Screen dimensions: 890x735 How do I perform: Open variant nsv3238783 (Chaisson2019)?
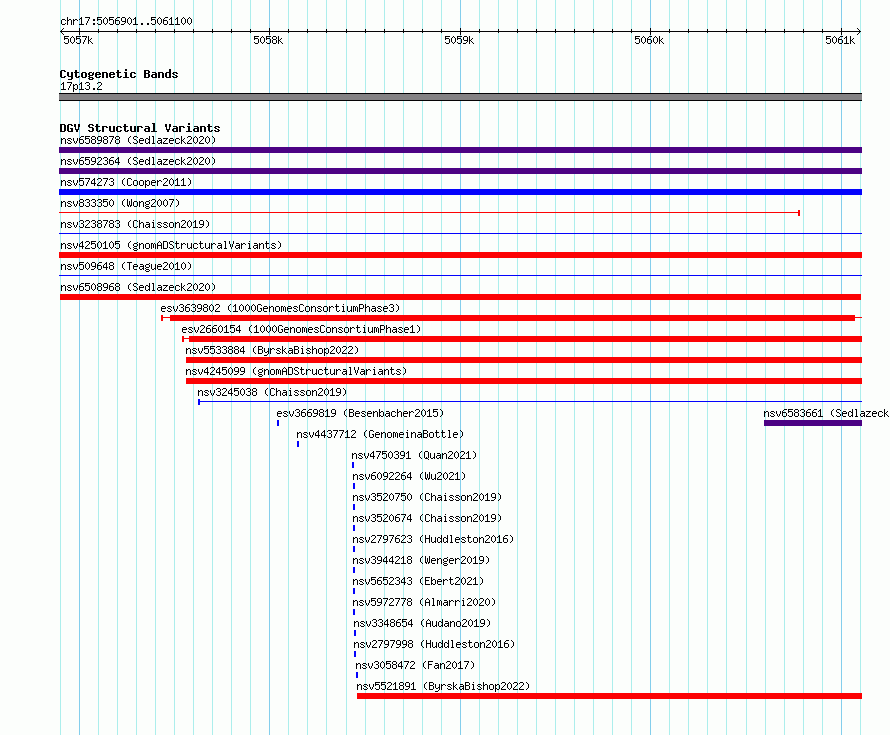coord(135,224)
